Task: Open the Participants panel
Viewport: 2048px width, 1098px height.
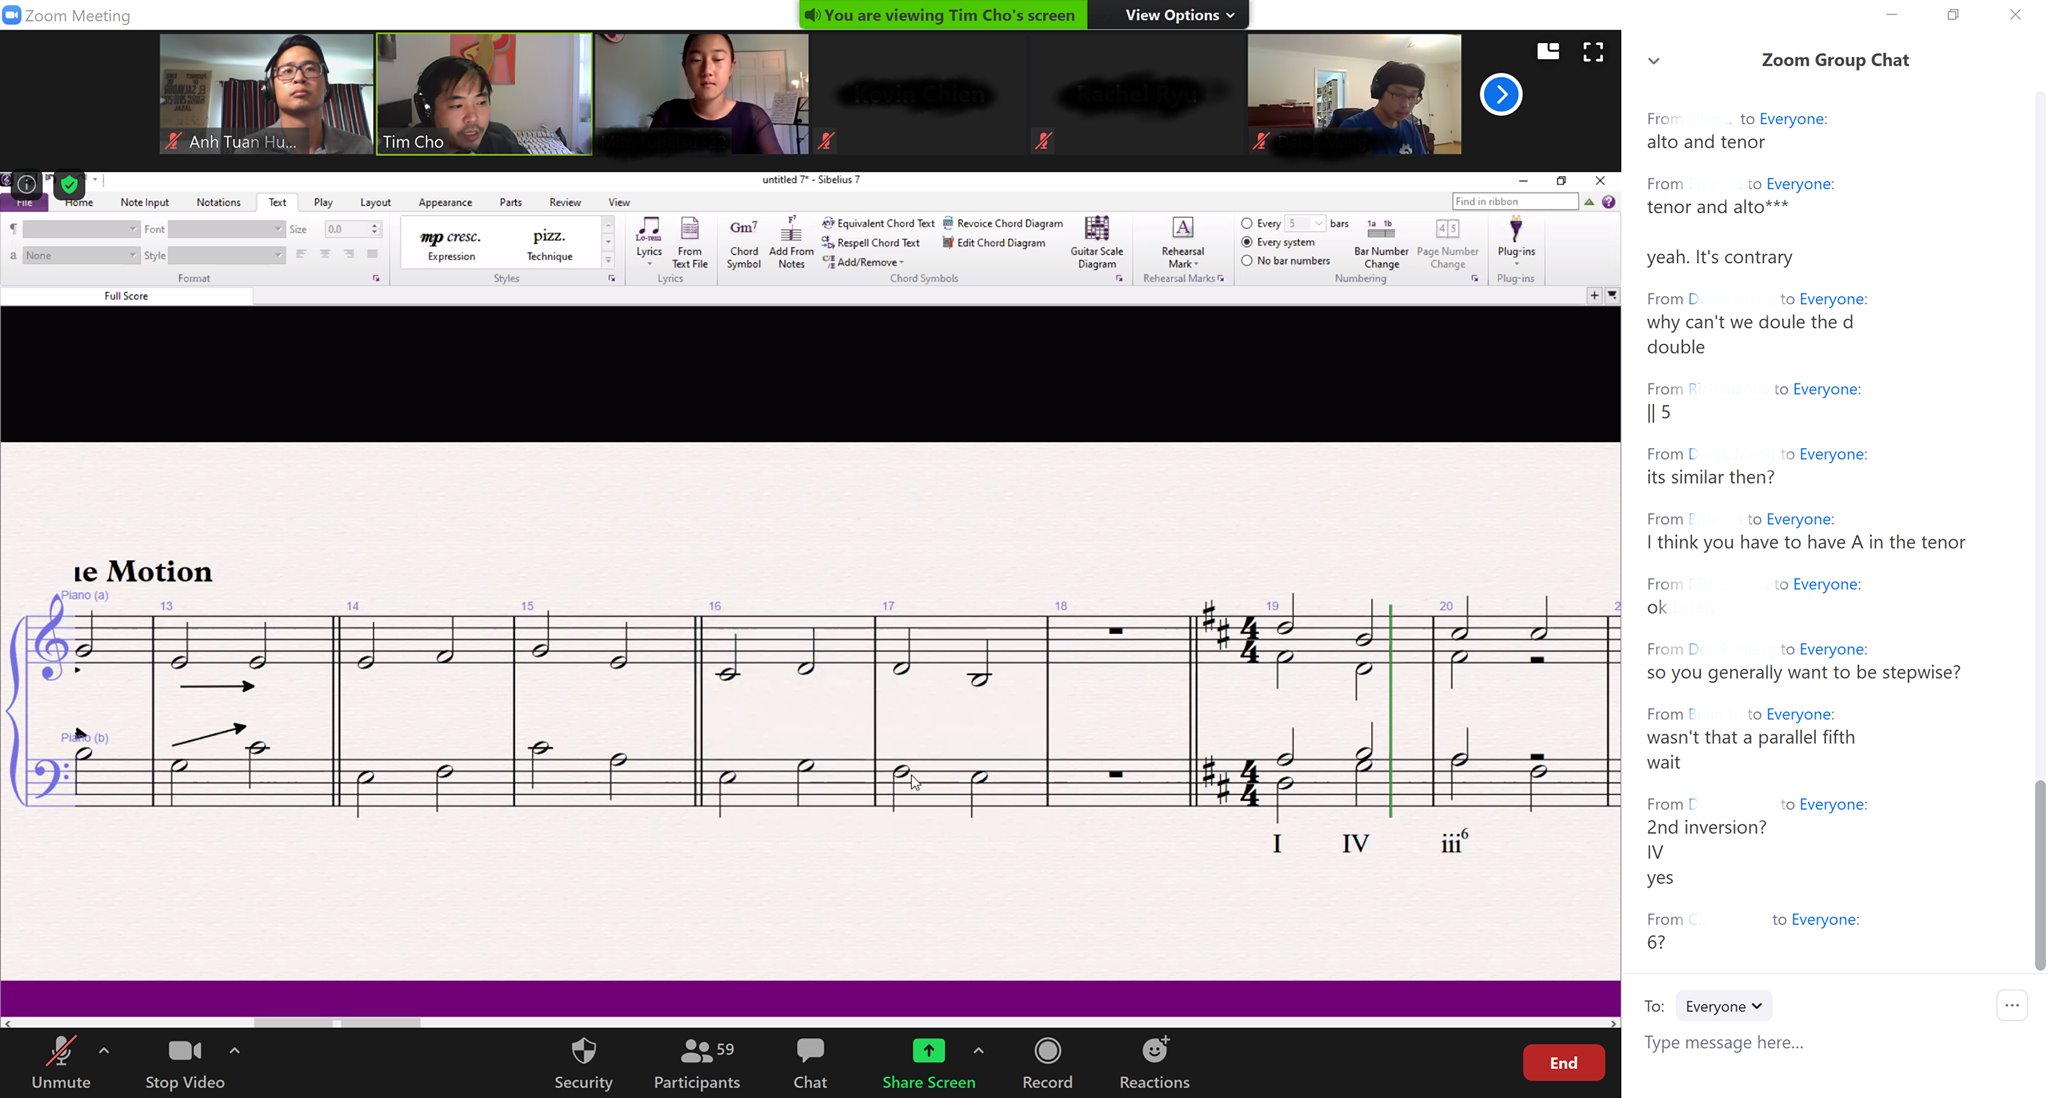Action: [x=697, y=1063]
